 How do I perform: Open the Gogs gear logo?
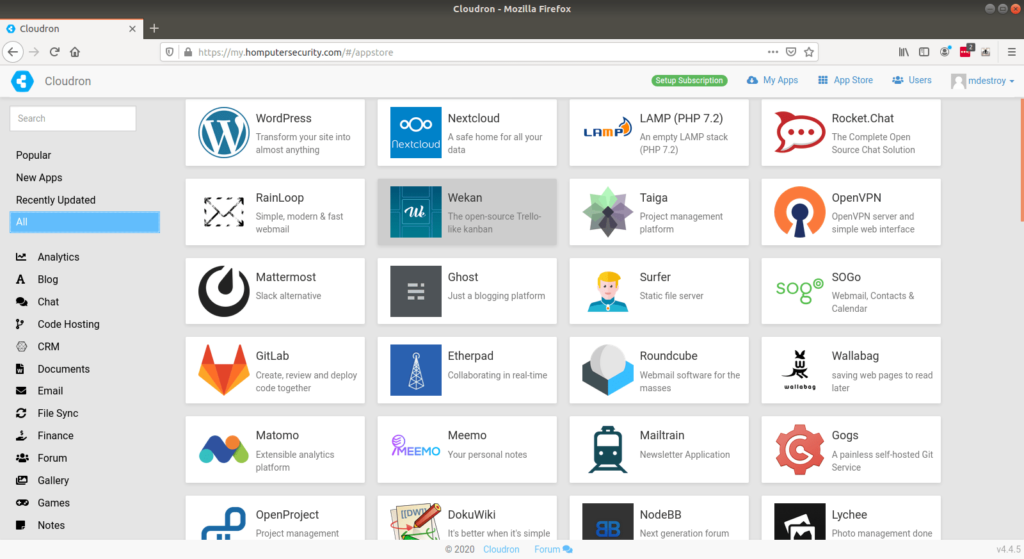point(799,450)
